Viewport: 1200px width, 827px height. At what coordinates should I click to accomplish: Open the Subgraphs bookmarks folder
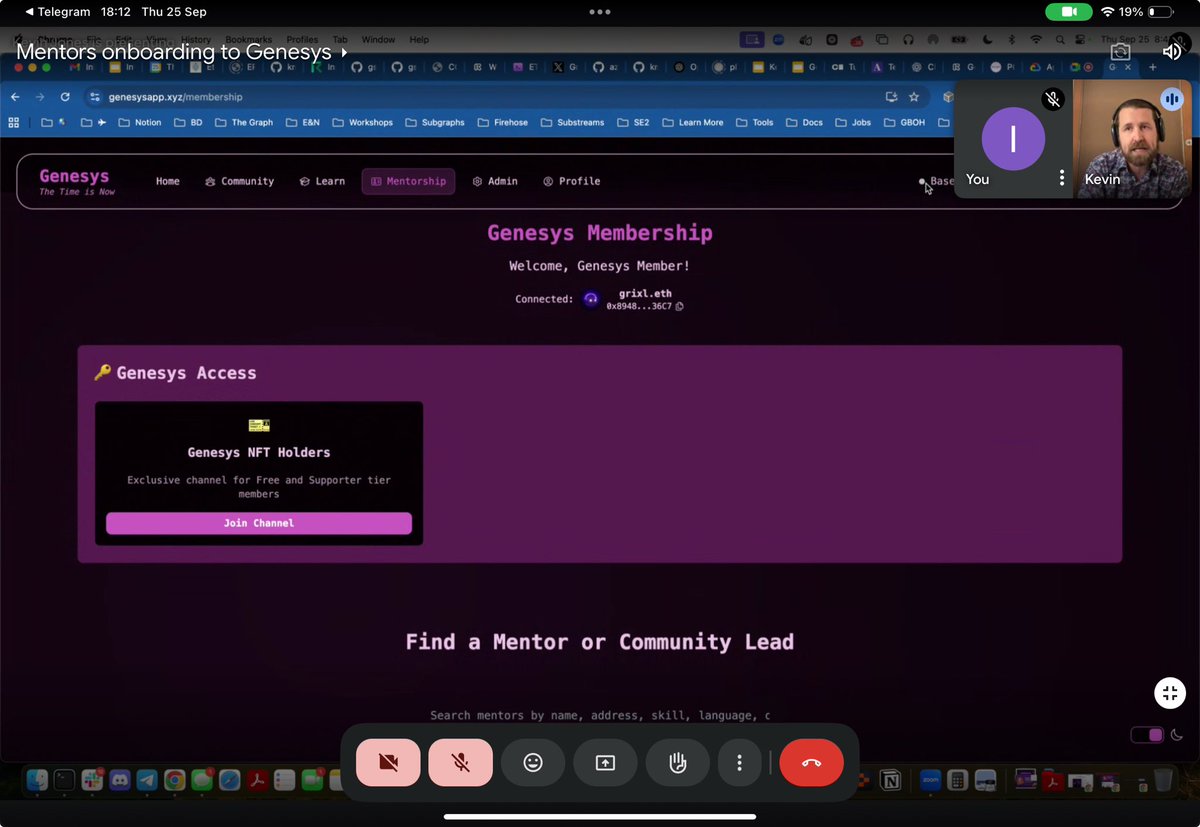point(434,122)
